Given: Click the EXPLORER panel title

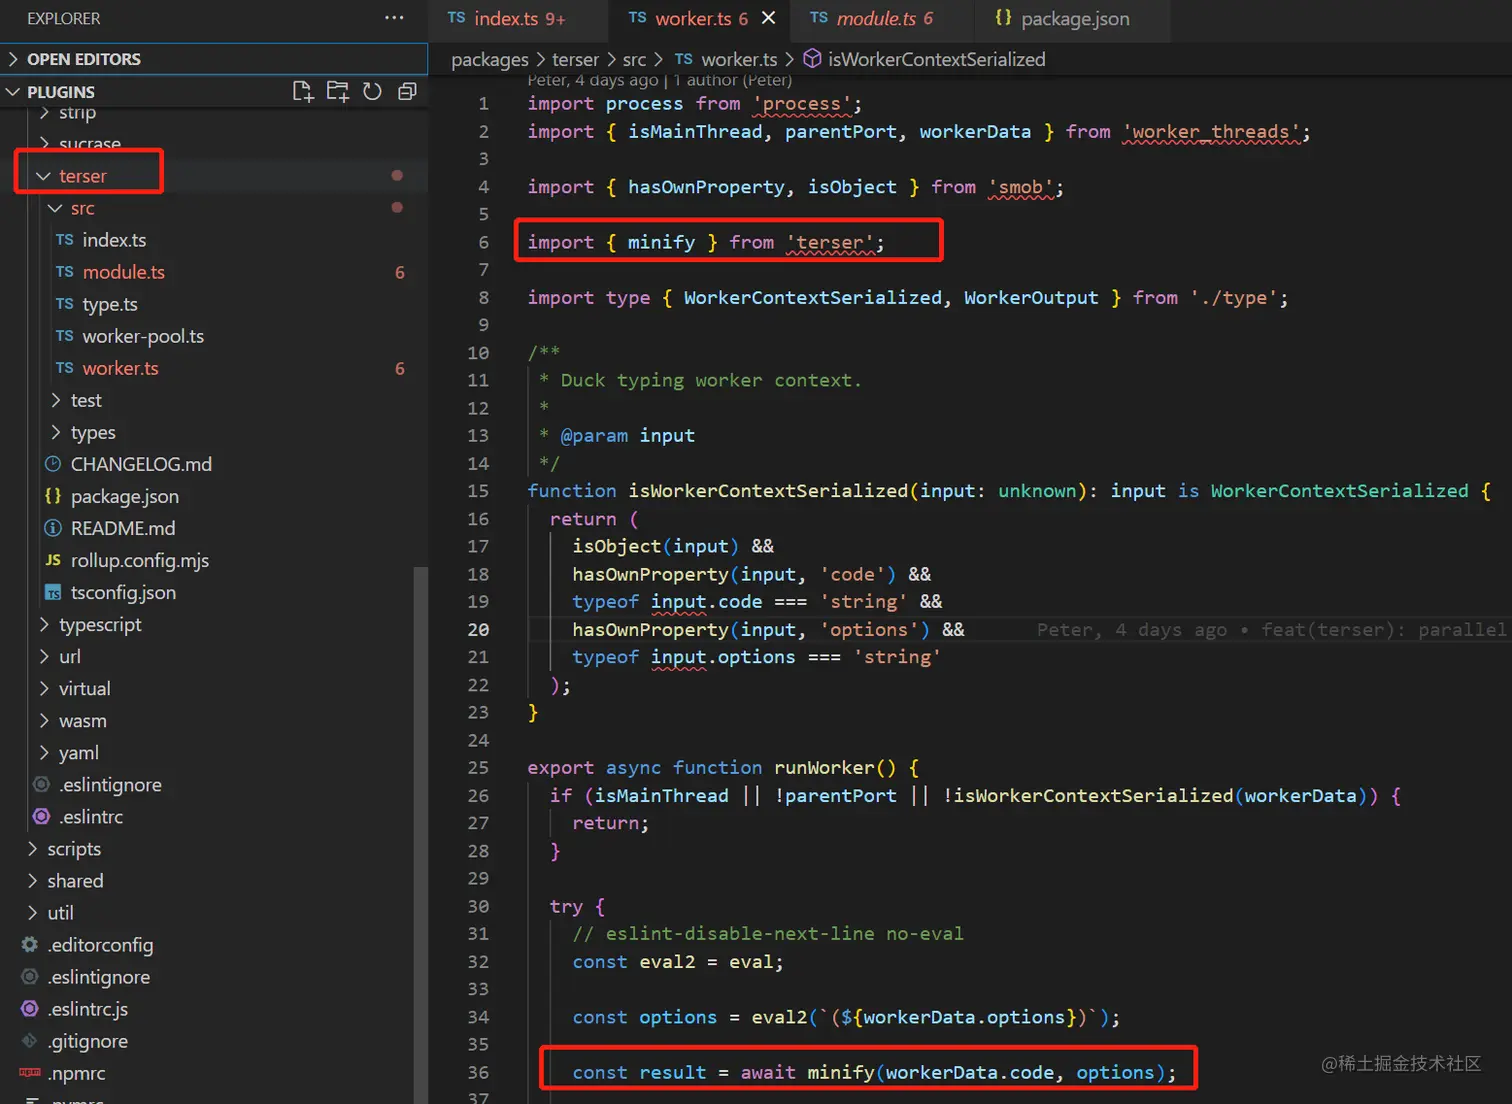Looking at the screenshot, I should [x=64, y=18].
